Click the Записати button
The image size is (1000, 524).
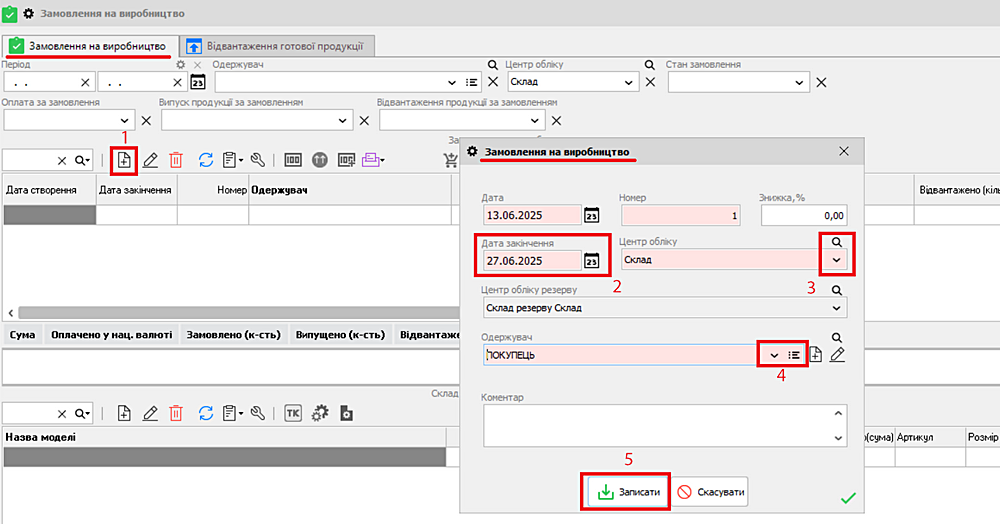pyautogui.click(x=627, y=492)
